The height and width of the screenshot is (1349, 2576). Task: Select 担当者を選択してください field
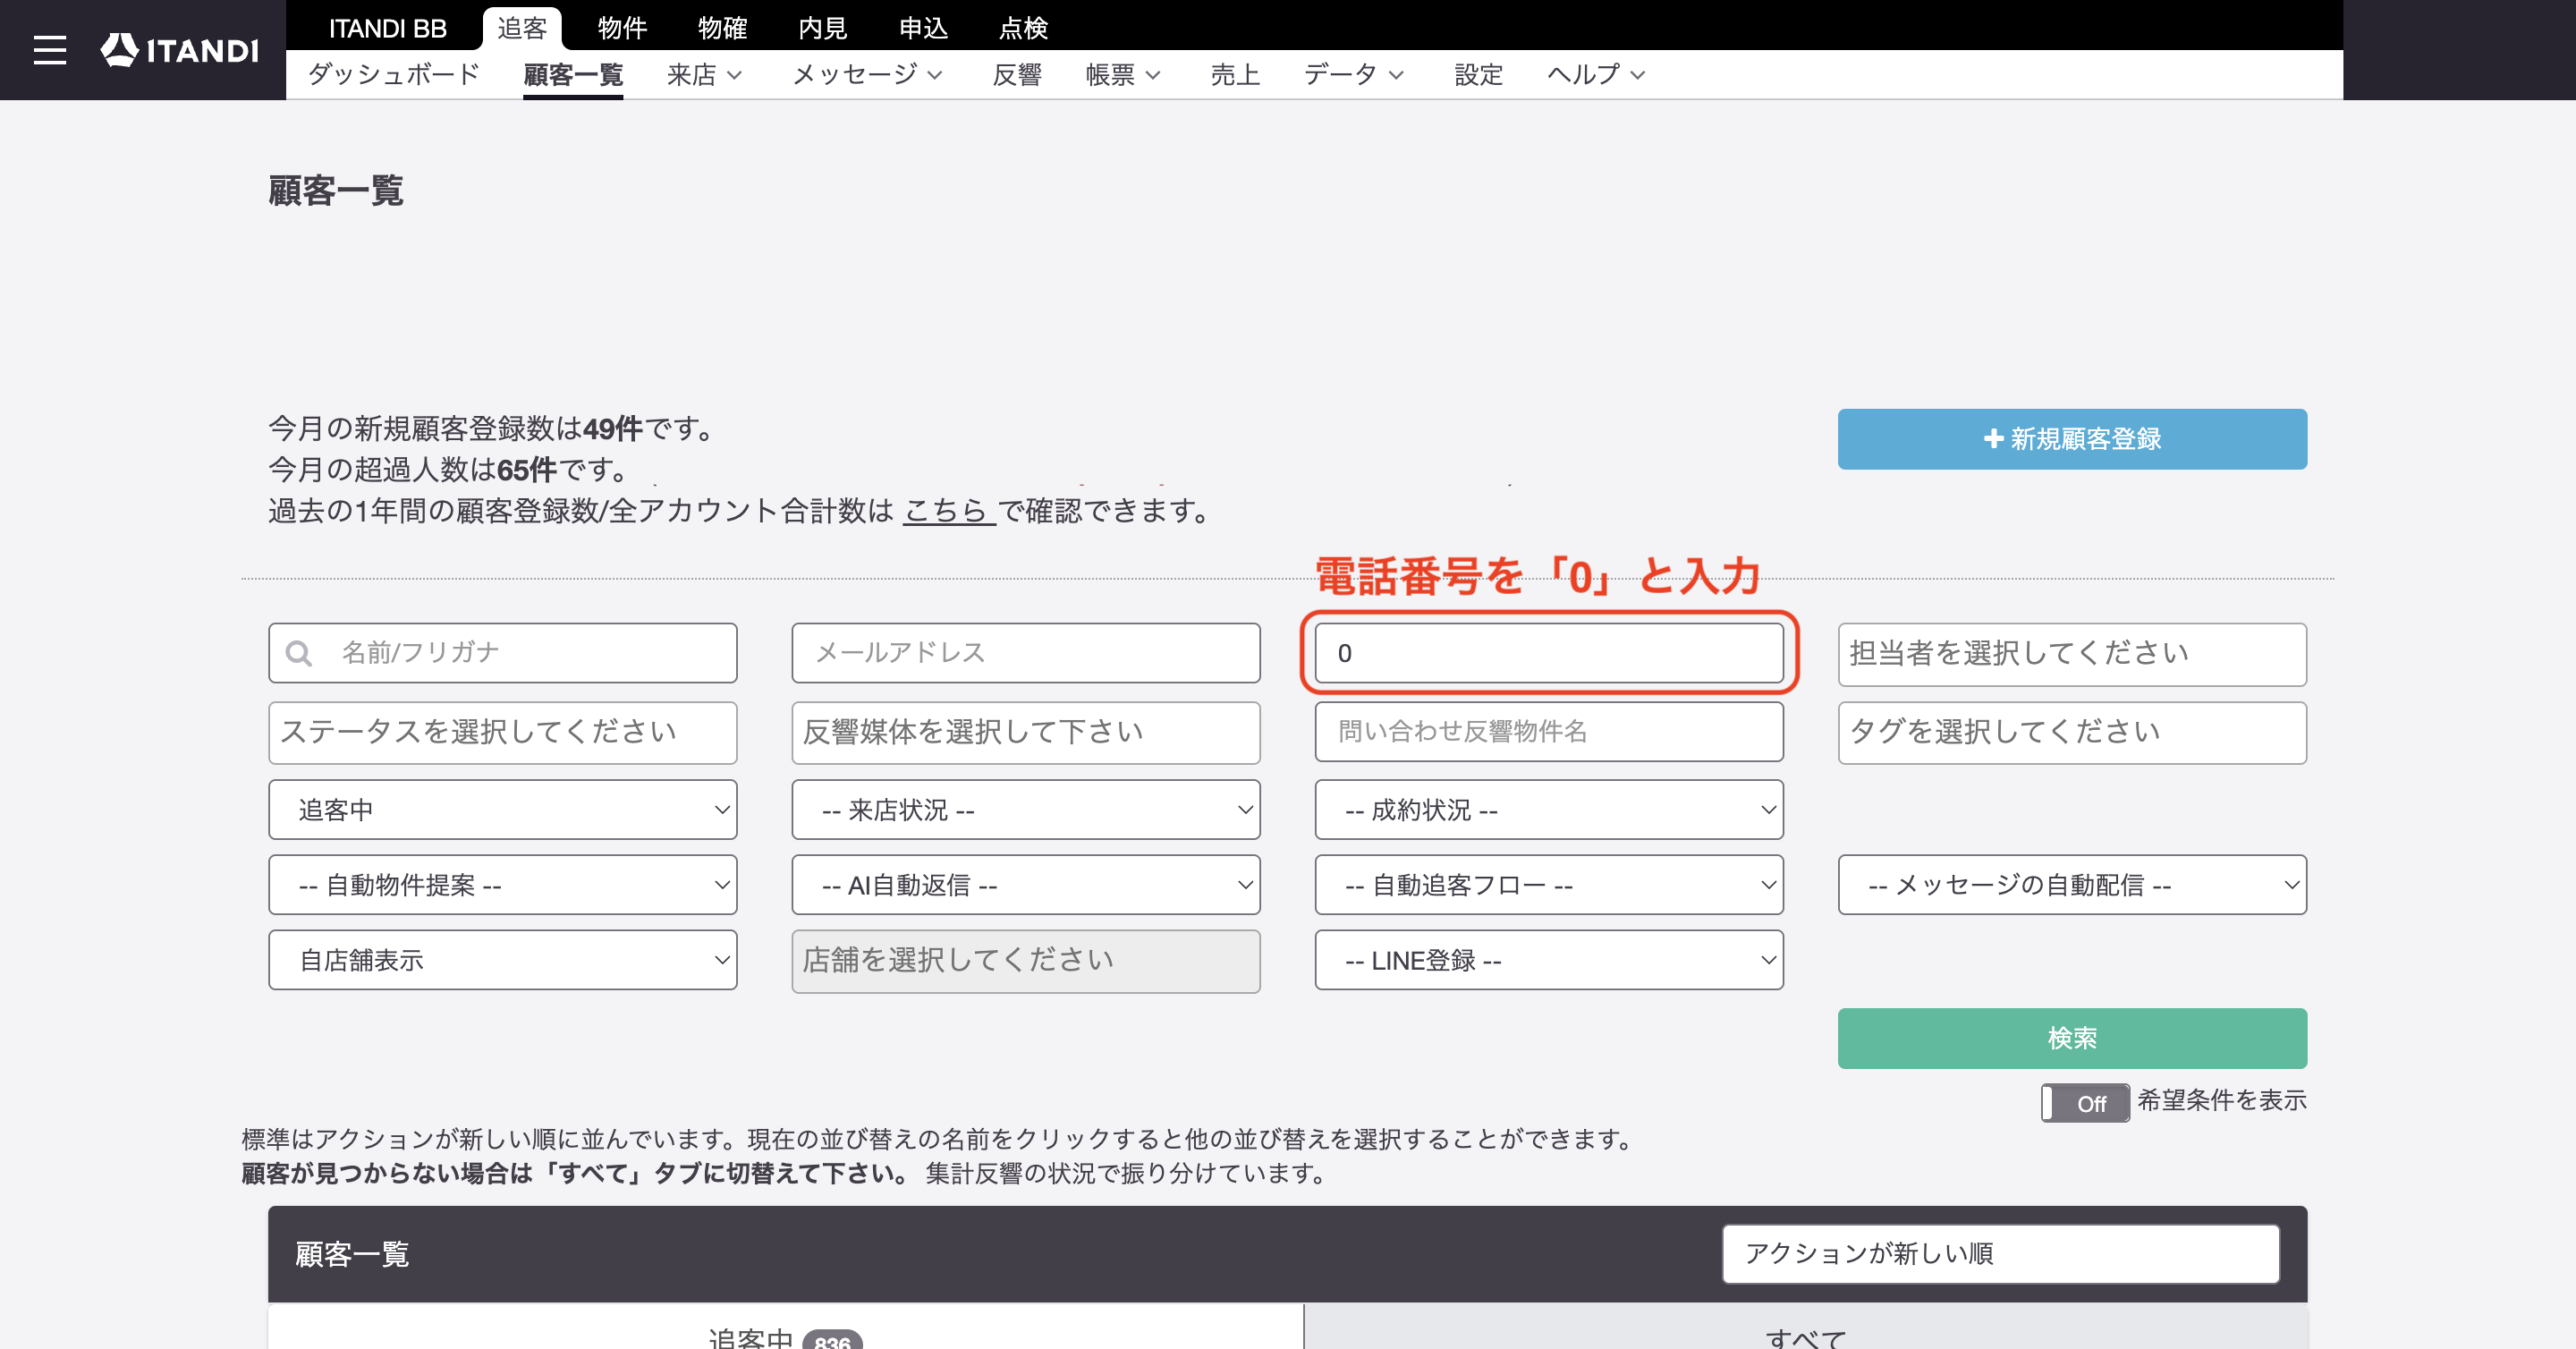tap(2072, 654)
